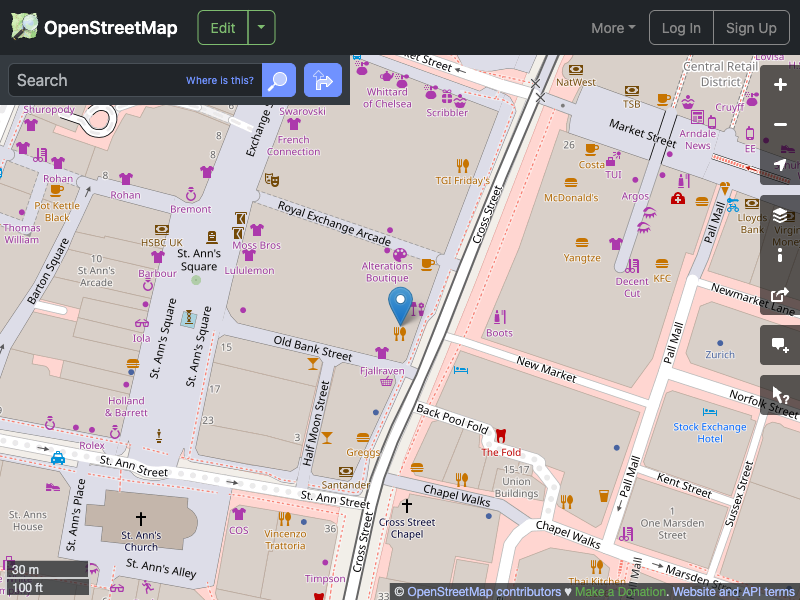Click the OpenStreetMap logo
The image size is (800, 600).
pyautogui.click(x=93, y=27)
